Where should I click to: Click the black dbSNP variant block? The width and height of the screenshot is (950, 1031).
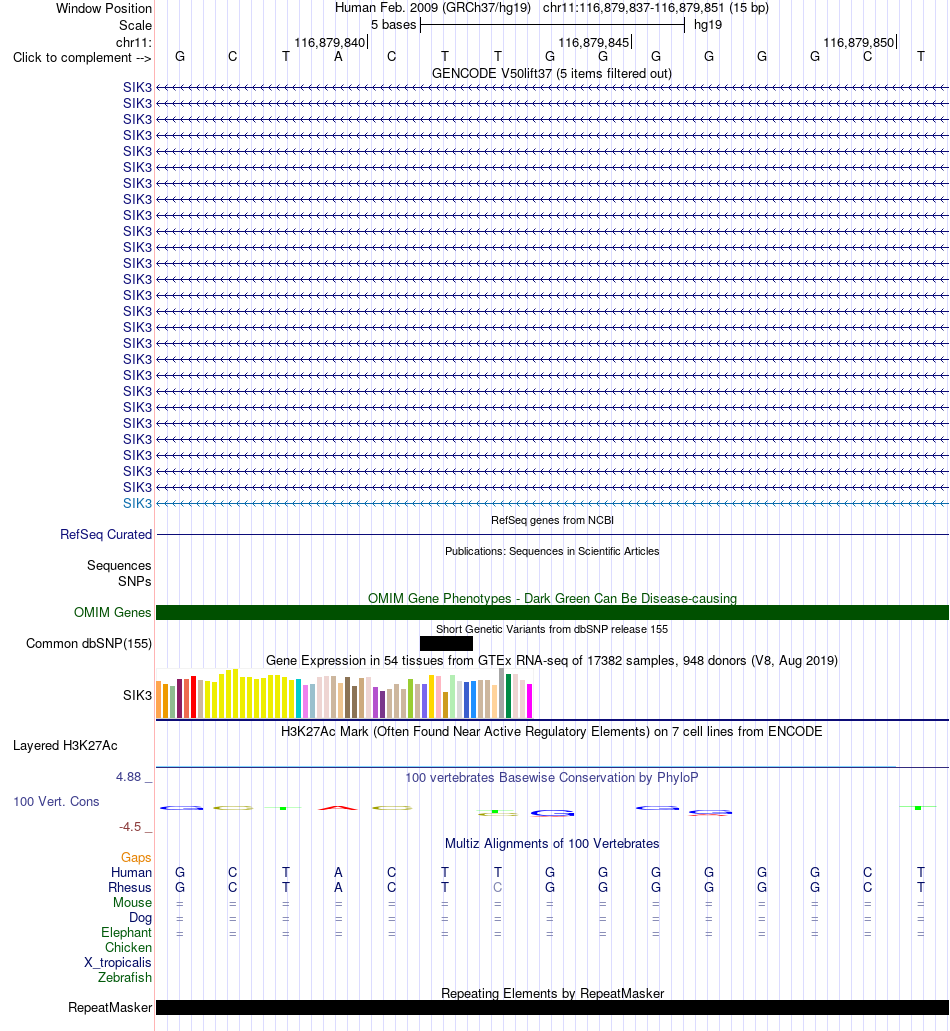446,644
